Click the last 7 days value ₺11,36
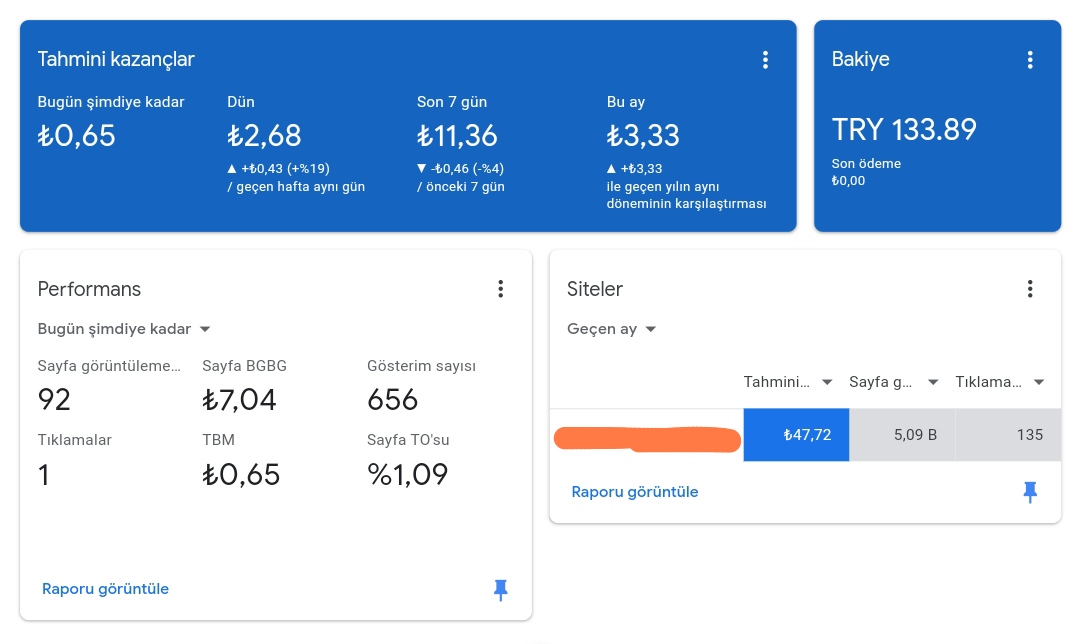Viewport: 1080px width, 644px height. pos(457,135)
